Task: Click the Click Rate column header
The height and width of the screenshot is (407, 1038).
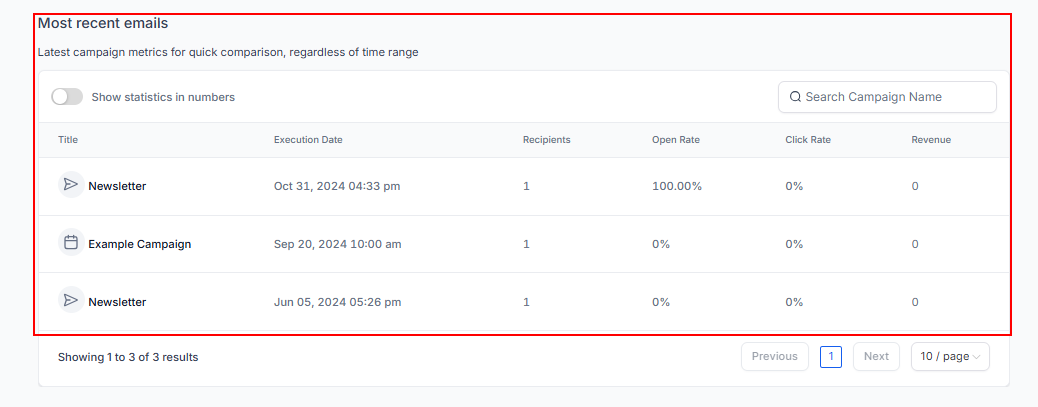Action: (x=807, y=140)
